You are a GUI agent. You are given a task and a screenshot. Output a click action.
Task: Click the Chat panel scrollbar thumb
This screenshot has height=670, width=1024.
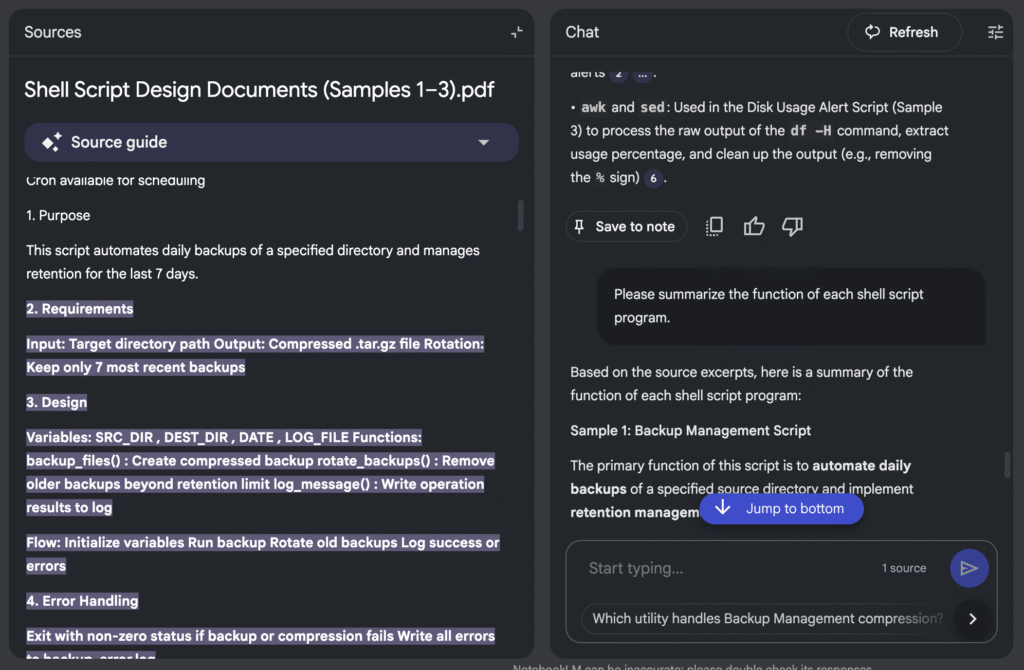point(1007,465)
